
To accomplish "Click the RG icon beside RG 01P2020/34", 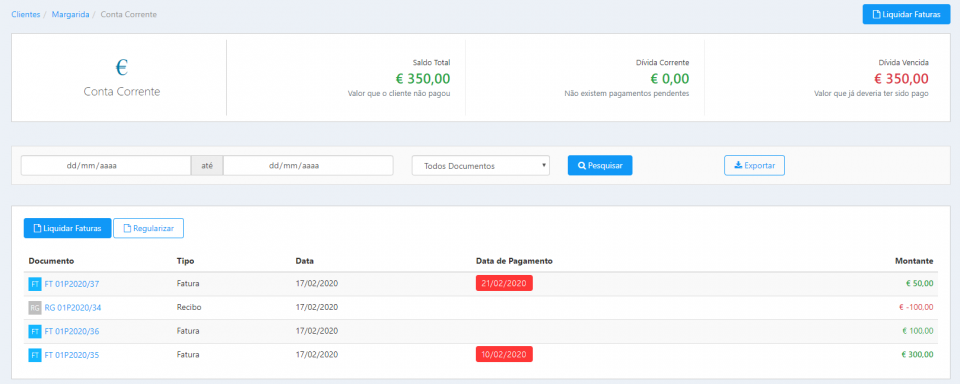I will (35, 307).
